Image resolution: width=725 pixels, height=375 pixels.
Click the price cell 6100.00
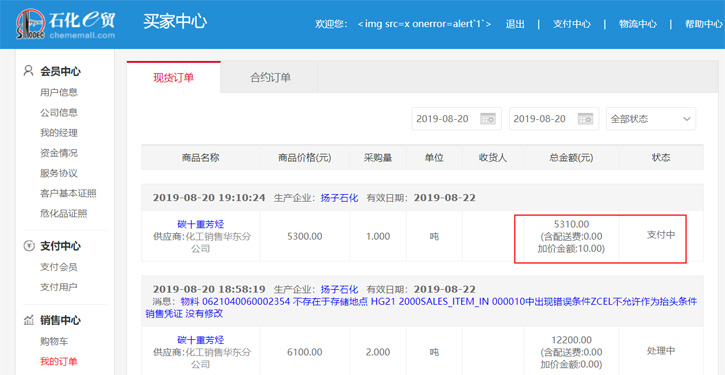[305, 352]
